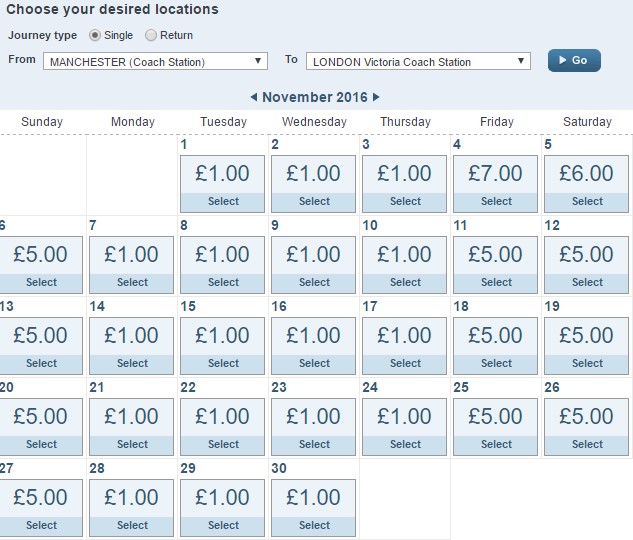Pick the £6.00 fare on November 5
Image resolution: width=633 pixels, height=540 pixels.
click(x=586, y=184)
